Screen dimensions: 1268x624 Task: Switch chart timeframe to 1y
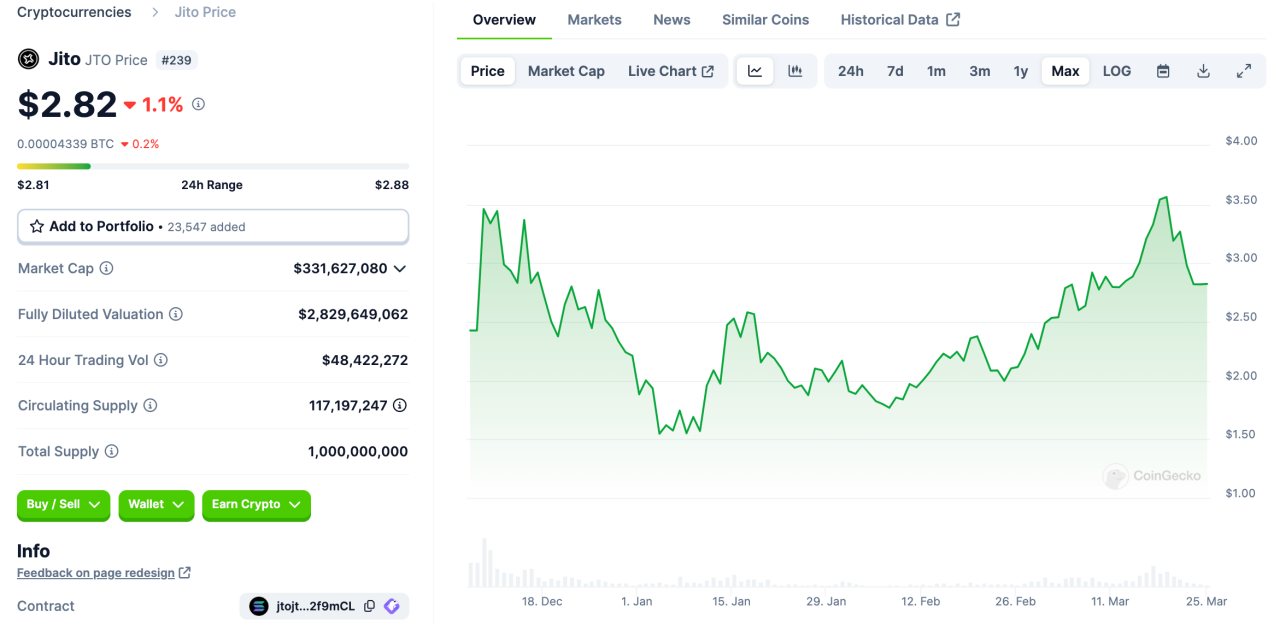coord(1021,71)
